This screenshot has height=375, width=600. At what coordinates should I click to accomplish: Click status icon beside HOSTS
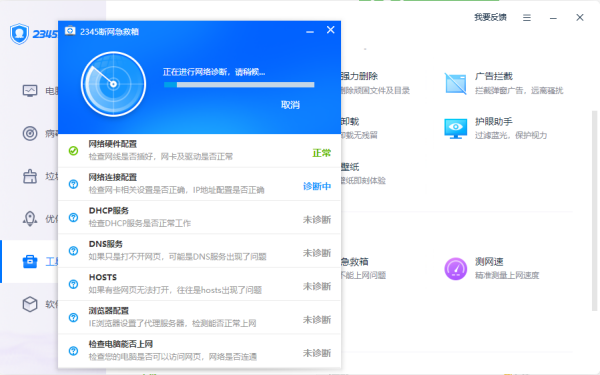pyautogui.click(x=73, y=284)
